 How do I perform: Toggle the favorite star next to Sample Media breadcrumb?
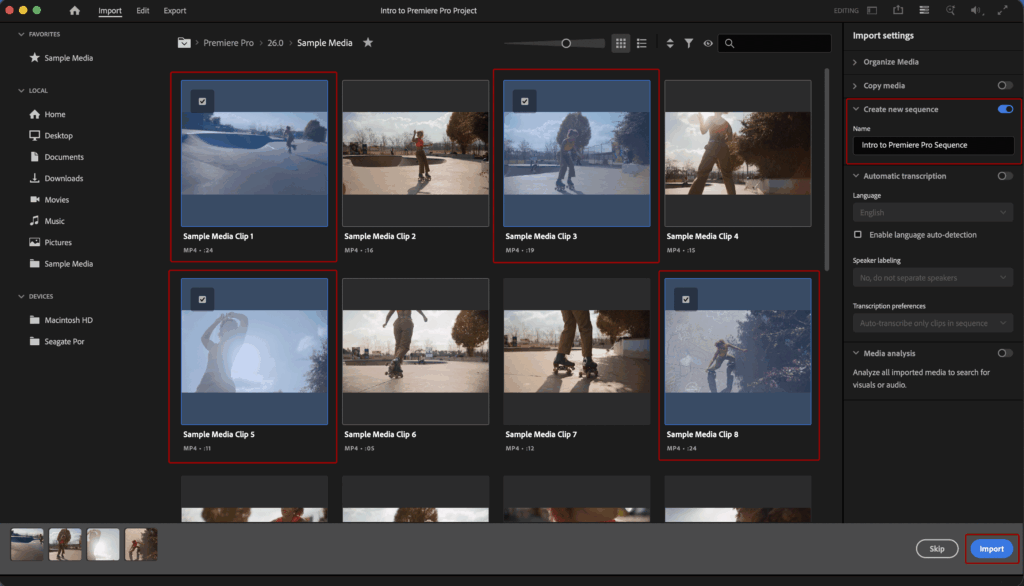[368, 42]
